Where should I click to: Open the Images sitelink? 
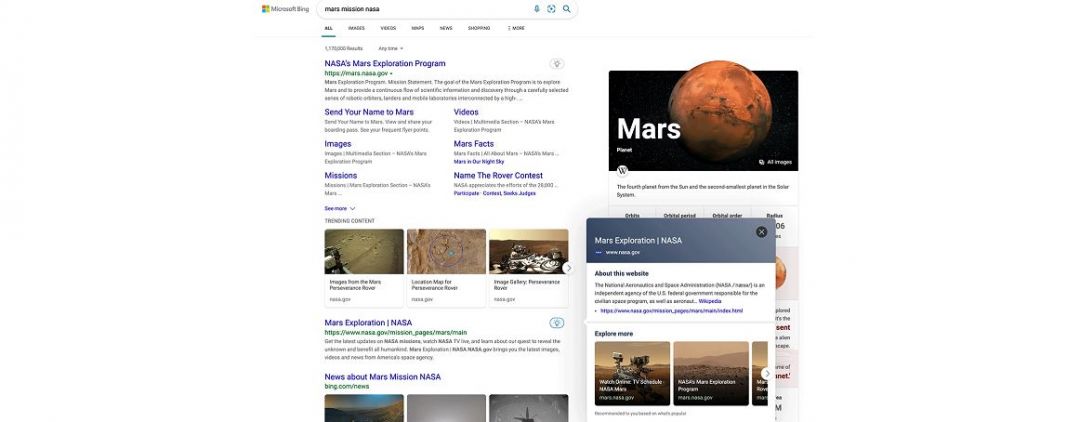pos(338,144)
